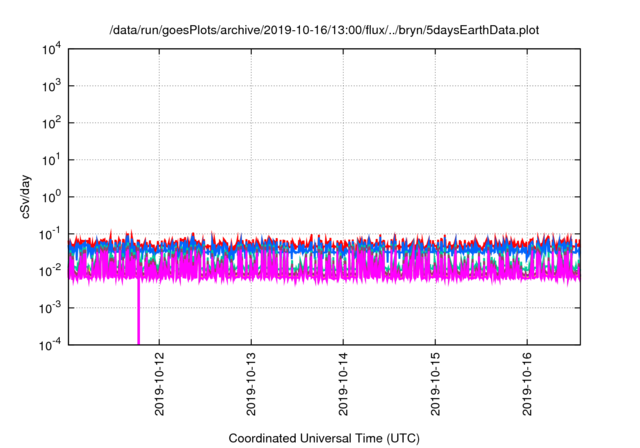Image resolution: width=640 pixels, height=448 pixels.
Task: Click the 10^-2 y-axis tick label
Action: [x=49, y=270]
